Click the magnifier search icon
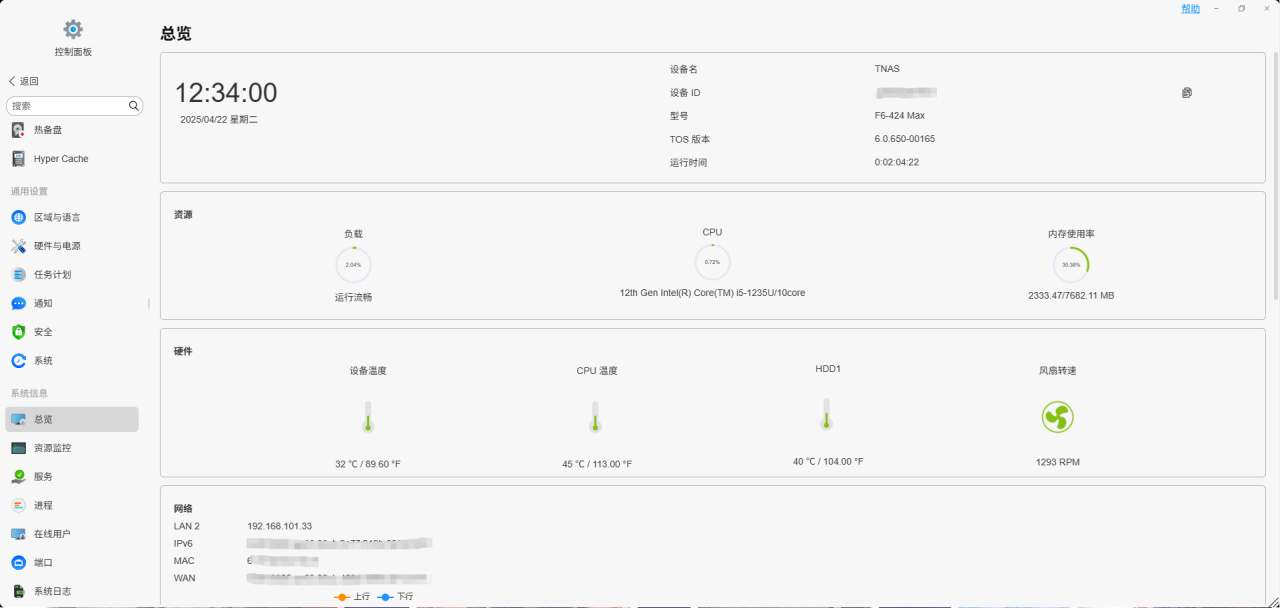Image resolution: width=1280 pixels, height=608 pixels. click(x=134, y=105)
